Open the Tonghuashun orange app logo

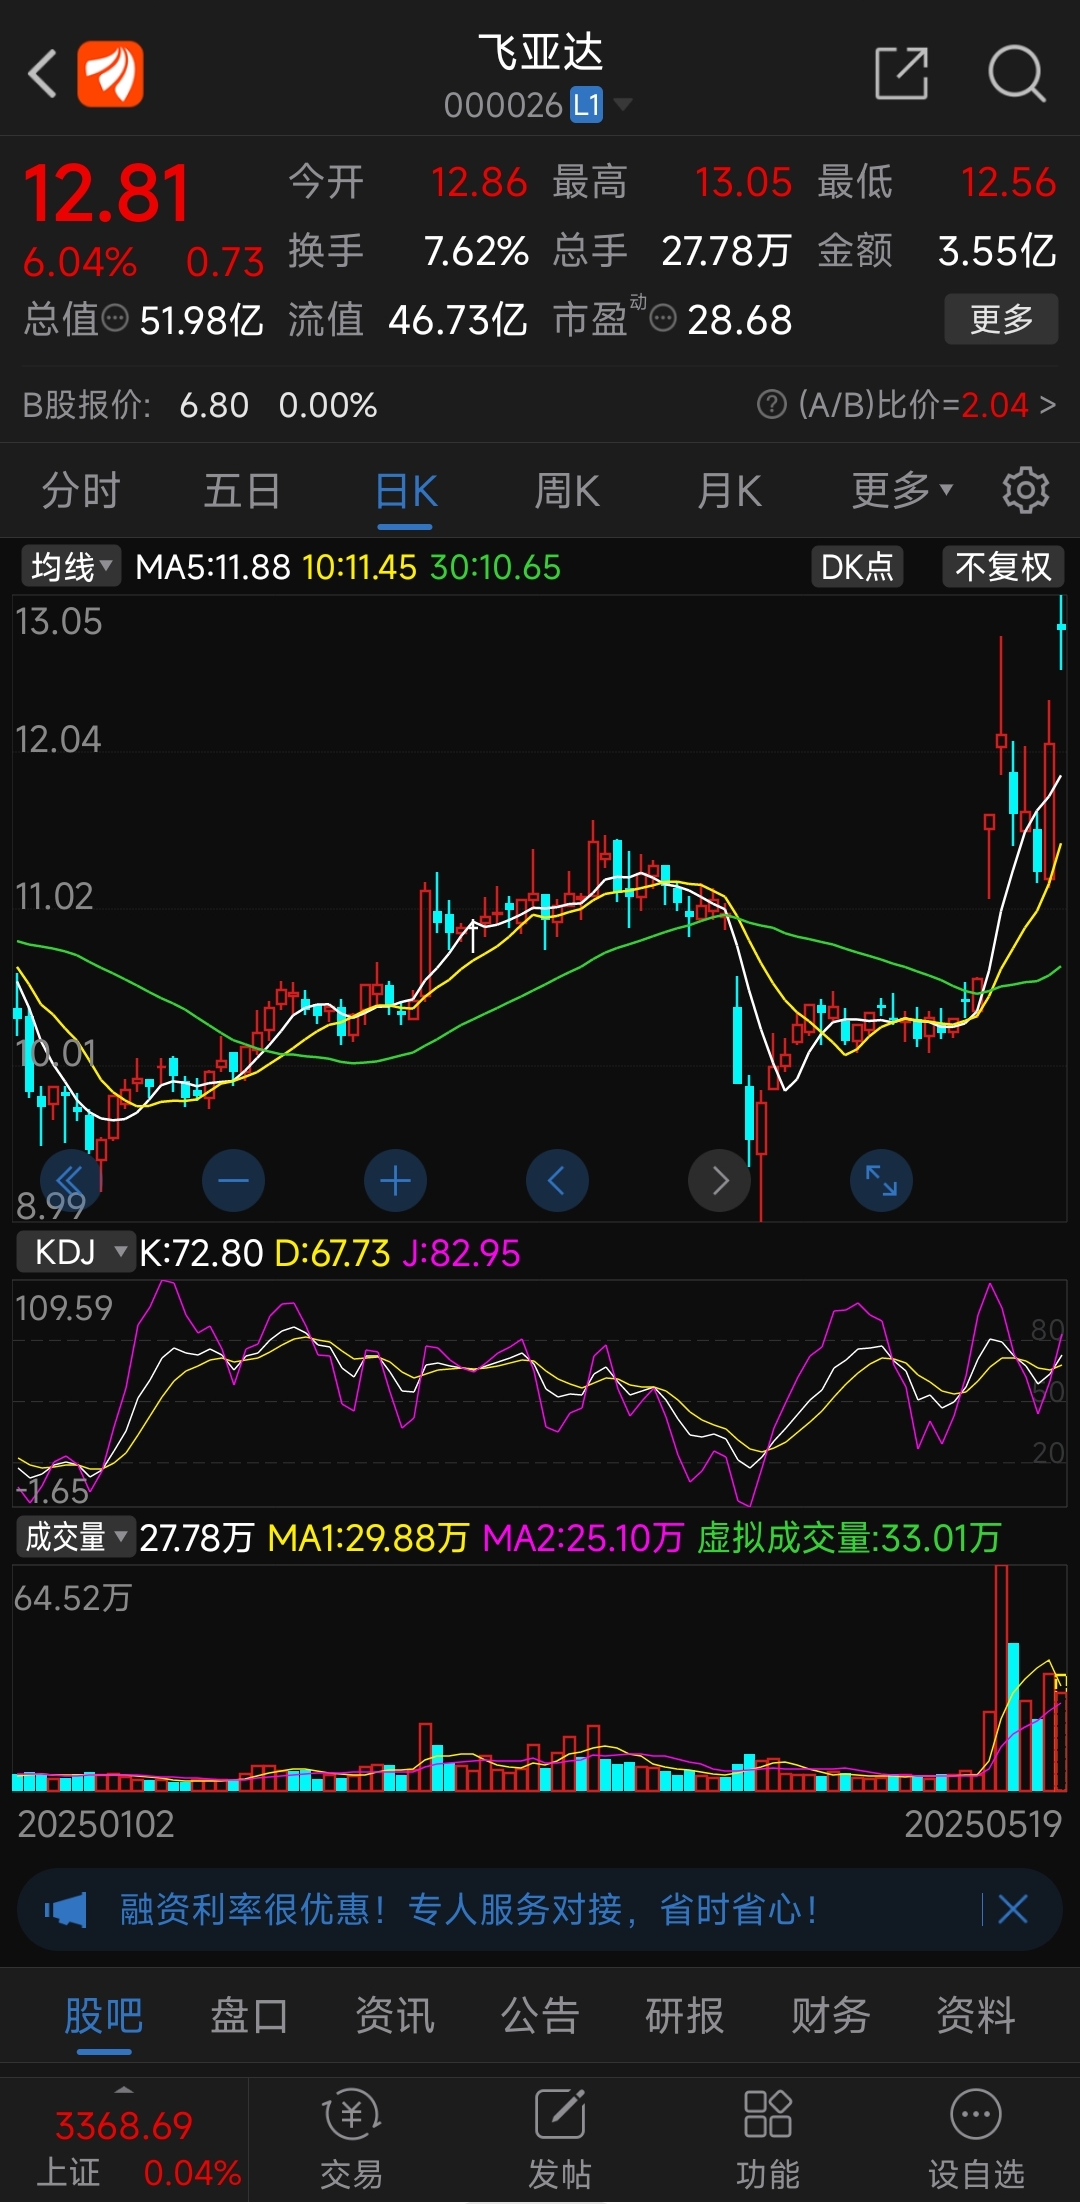110,73
